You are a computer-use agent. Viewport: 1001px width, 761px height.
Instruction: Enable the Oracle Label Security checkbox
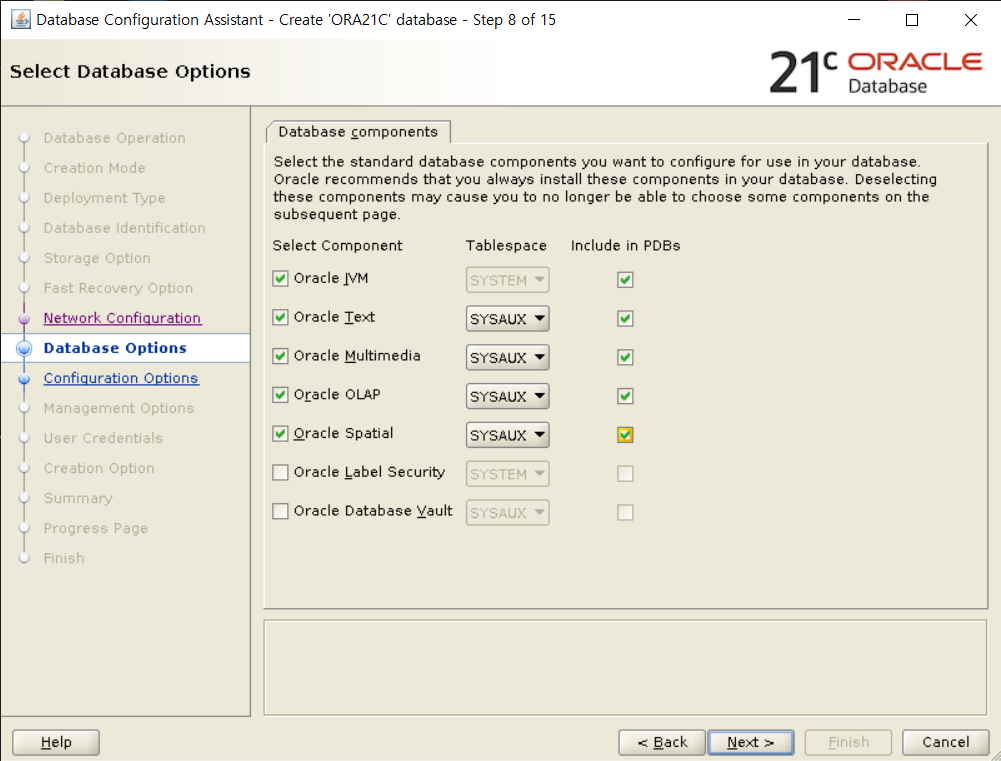point(280,472)
